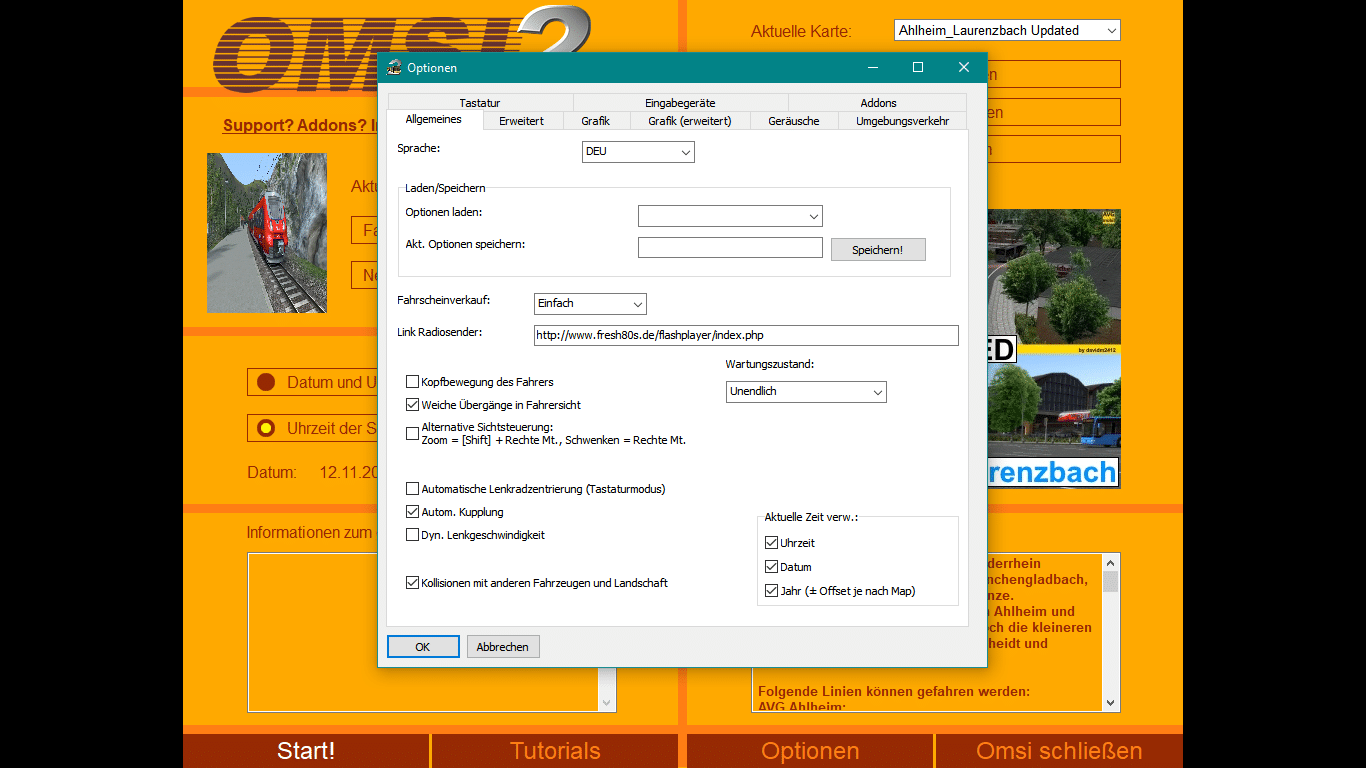
Task: Confirm the dialog with OK
Action: pos(423,647)
